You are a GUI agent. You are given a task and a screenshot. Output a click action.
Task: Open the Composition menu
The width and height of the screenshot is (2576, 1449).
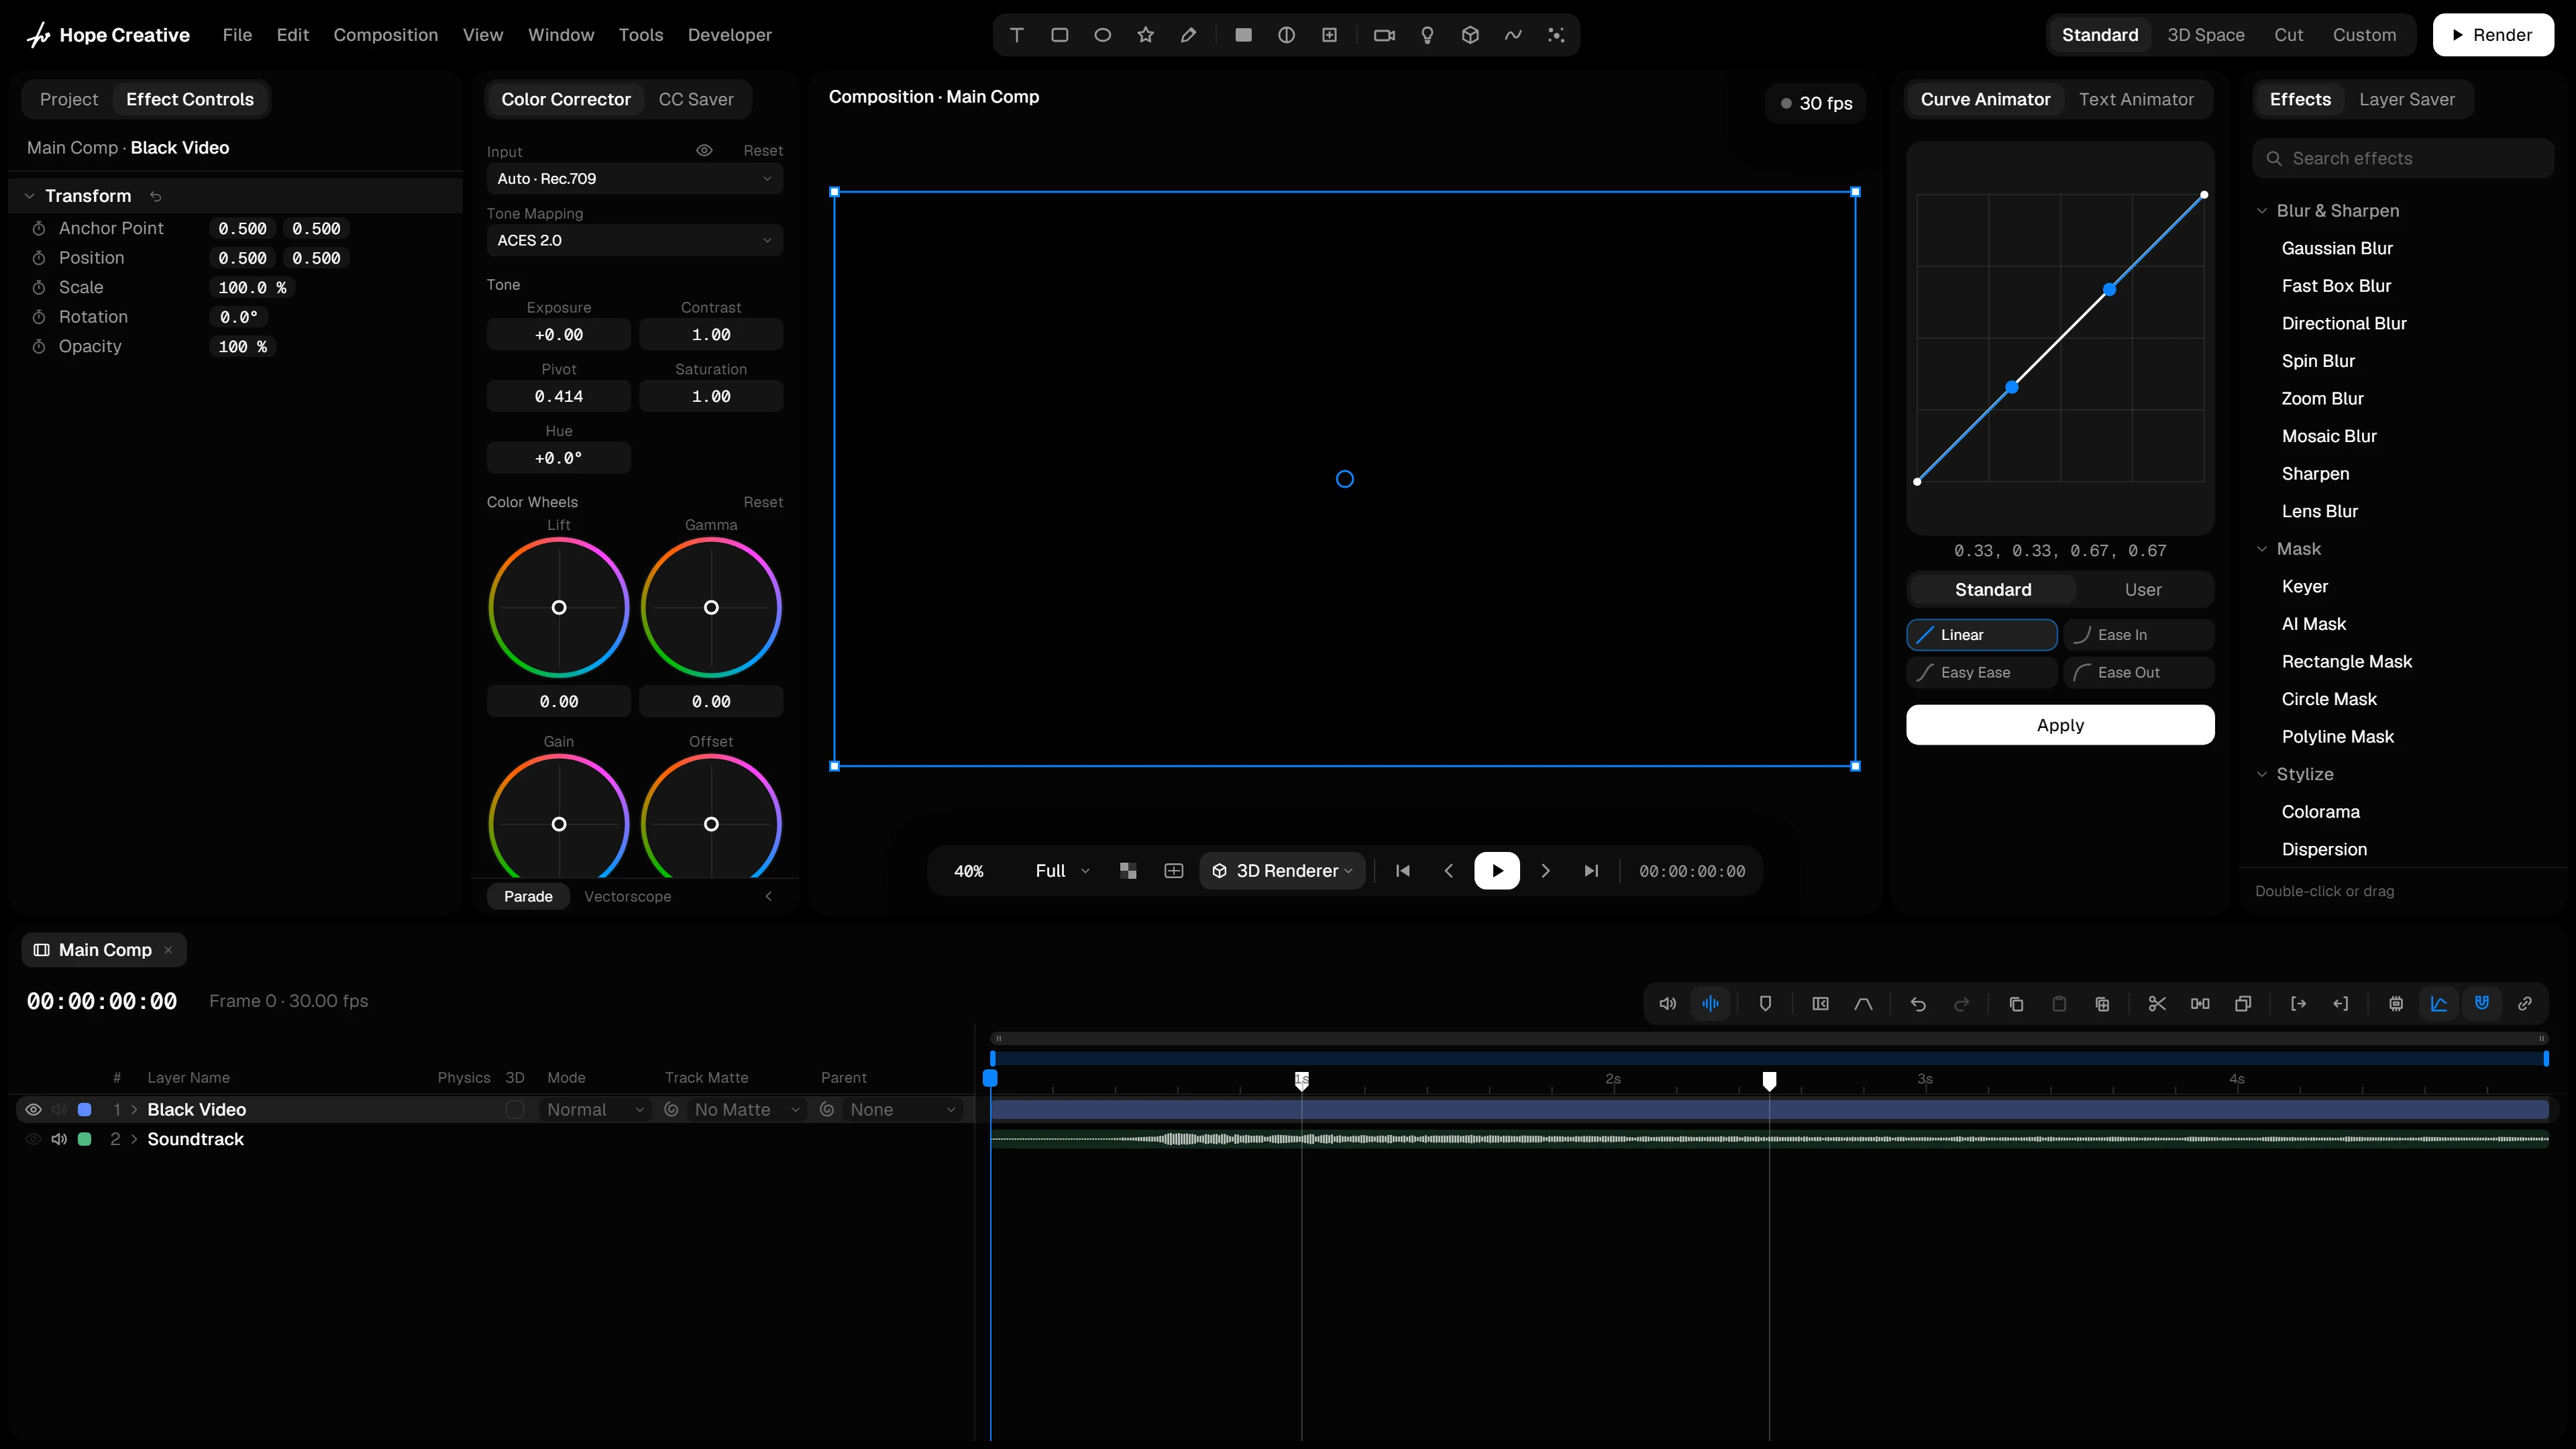click(x=385, y=35)
